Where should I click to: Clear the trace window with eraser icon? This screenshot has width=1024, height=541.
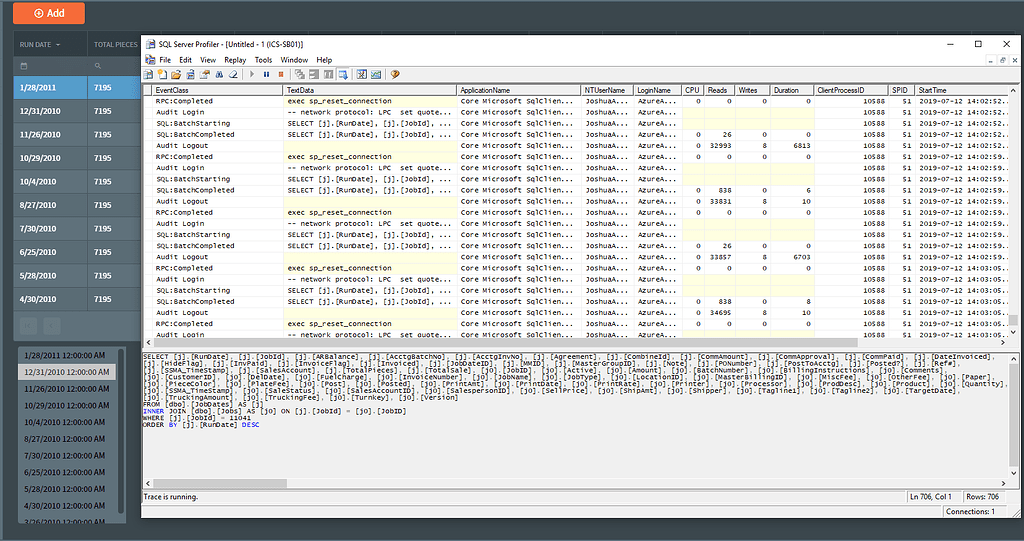pyautogui.click(x=232, y=74)
